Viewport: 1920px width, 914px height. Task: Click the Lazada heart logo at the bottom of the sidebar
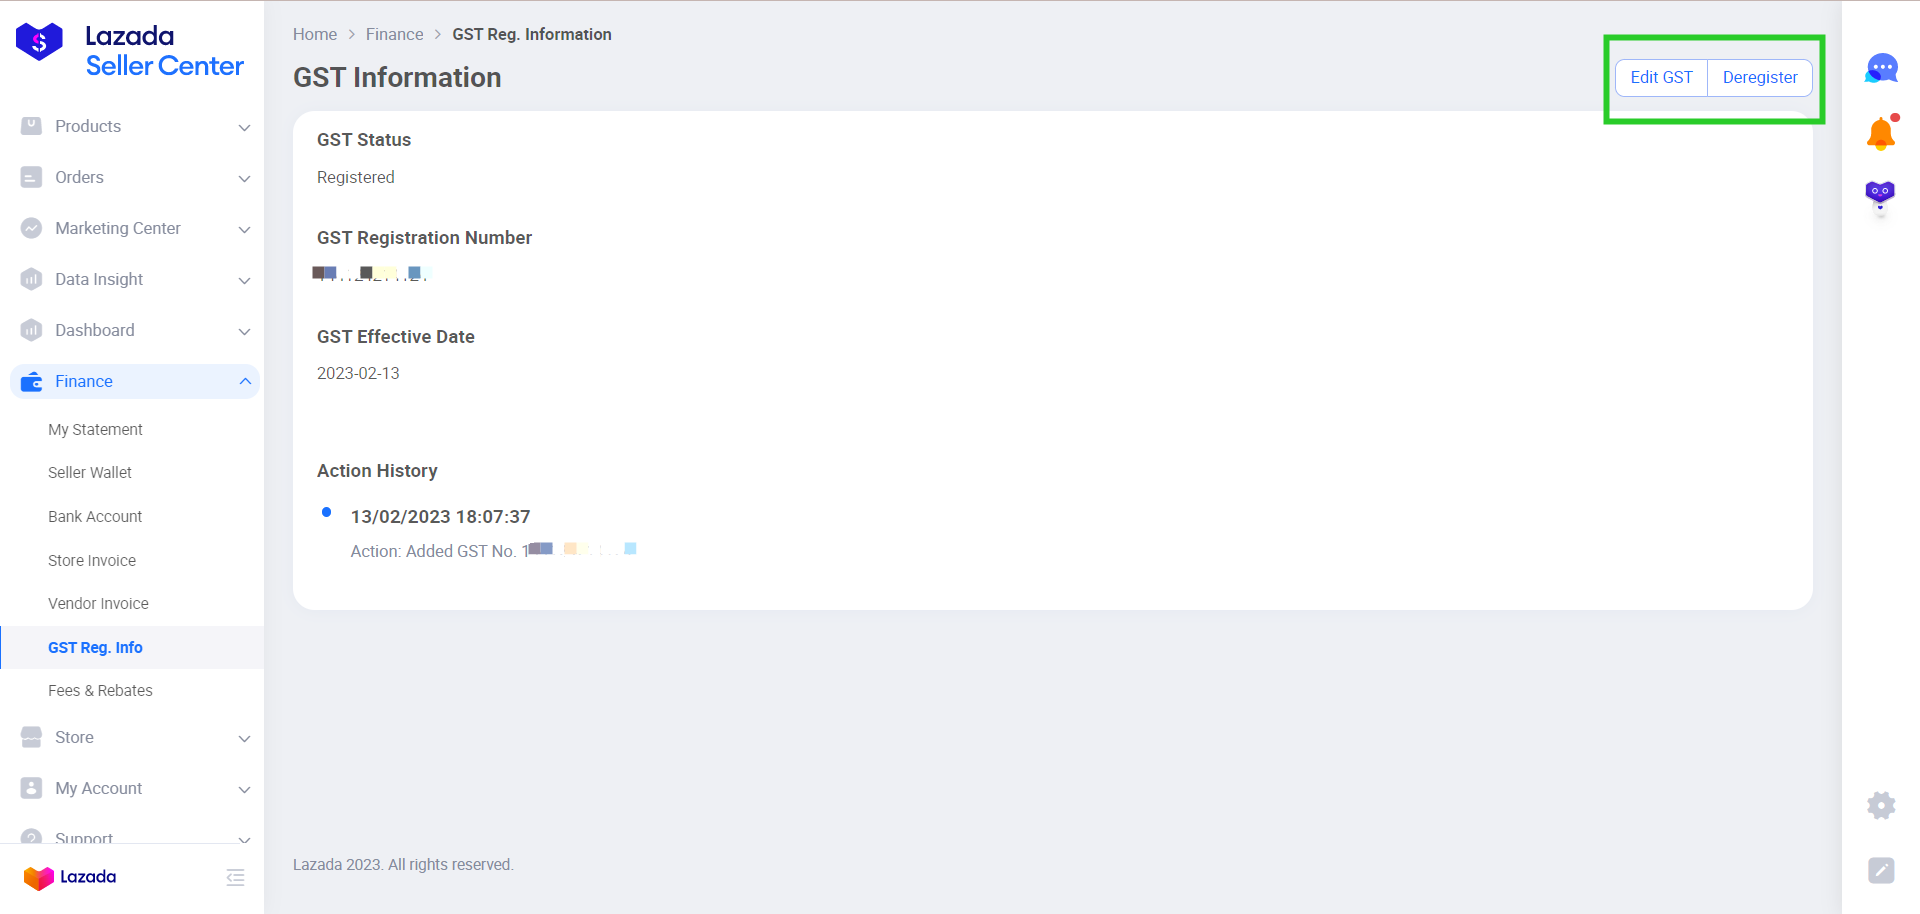click(x=70, y=877)
